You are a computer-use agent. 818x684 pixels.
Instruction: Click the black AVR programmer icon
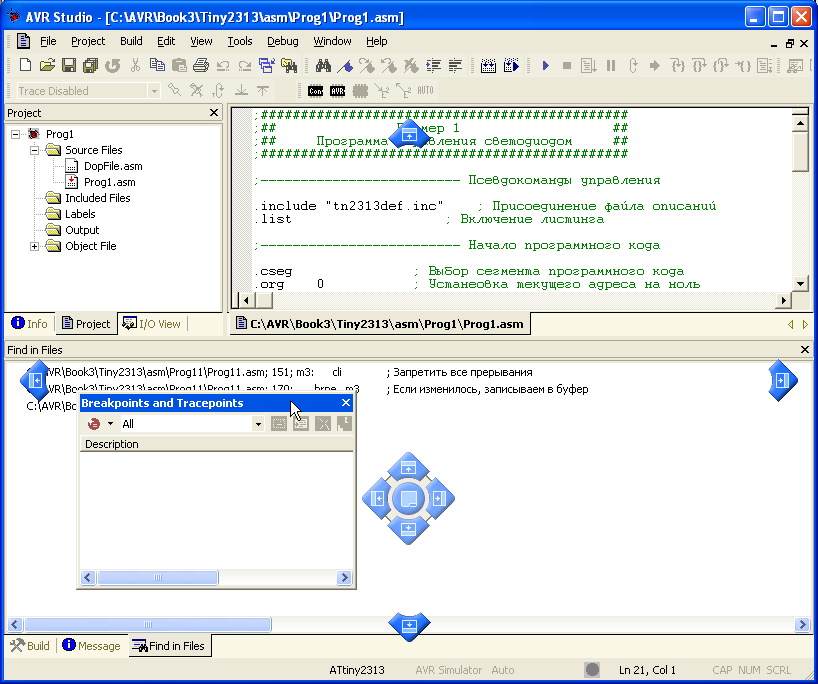pyautogui.click(x=338, y=91)
